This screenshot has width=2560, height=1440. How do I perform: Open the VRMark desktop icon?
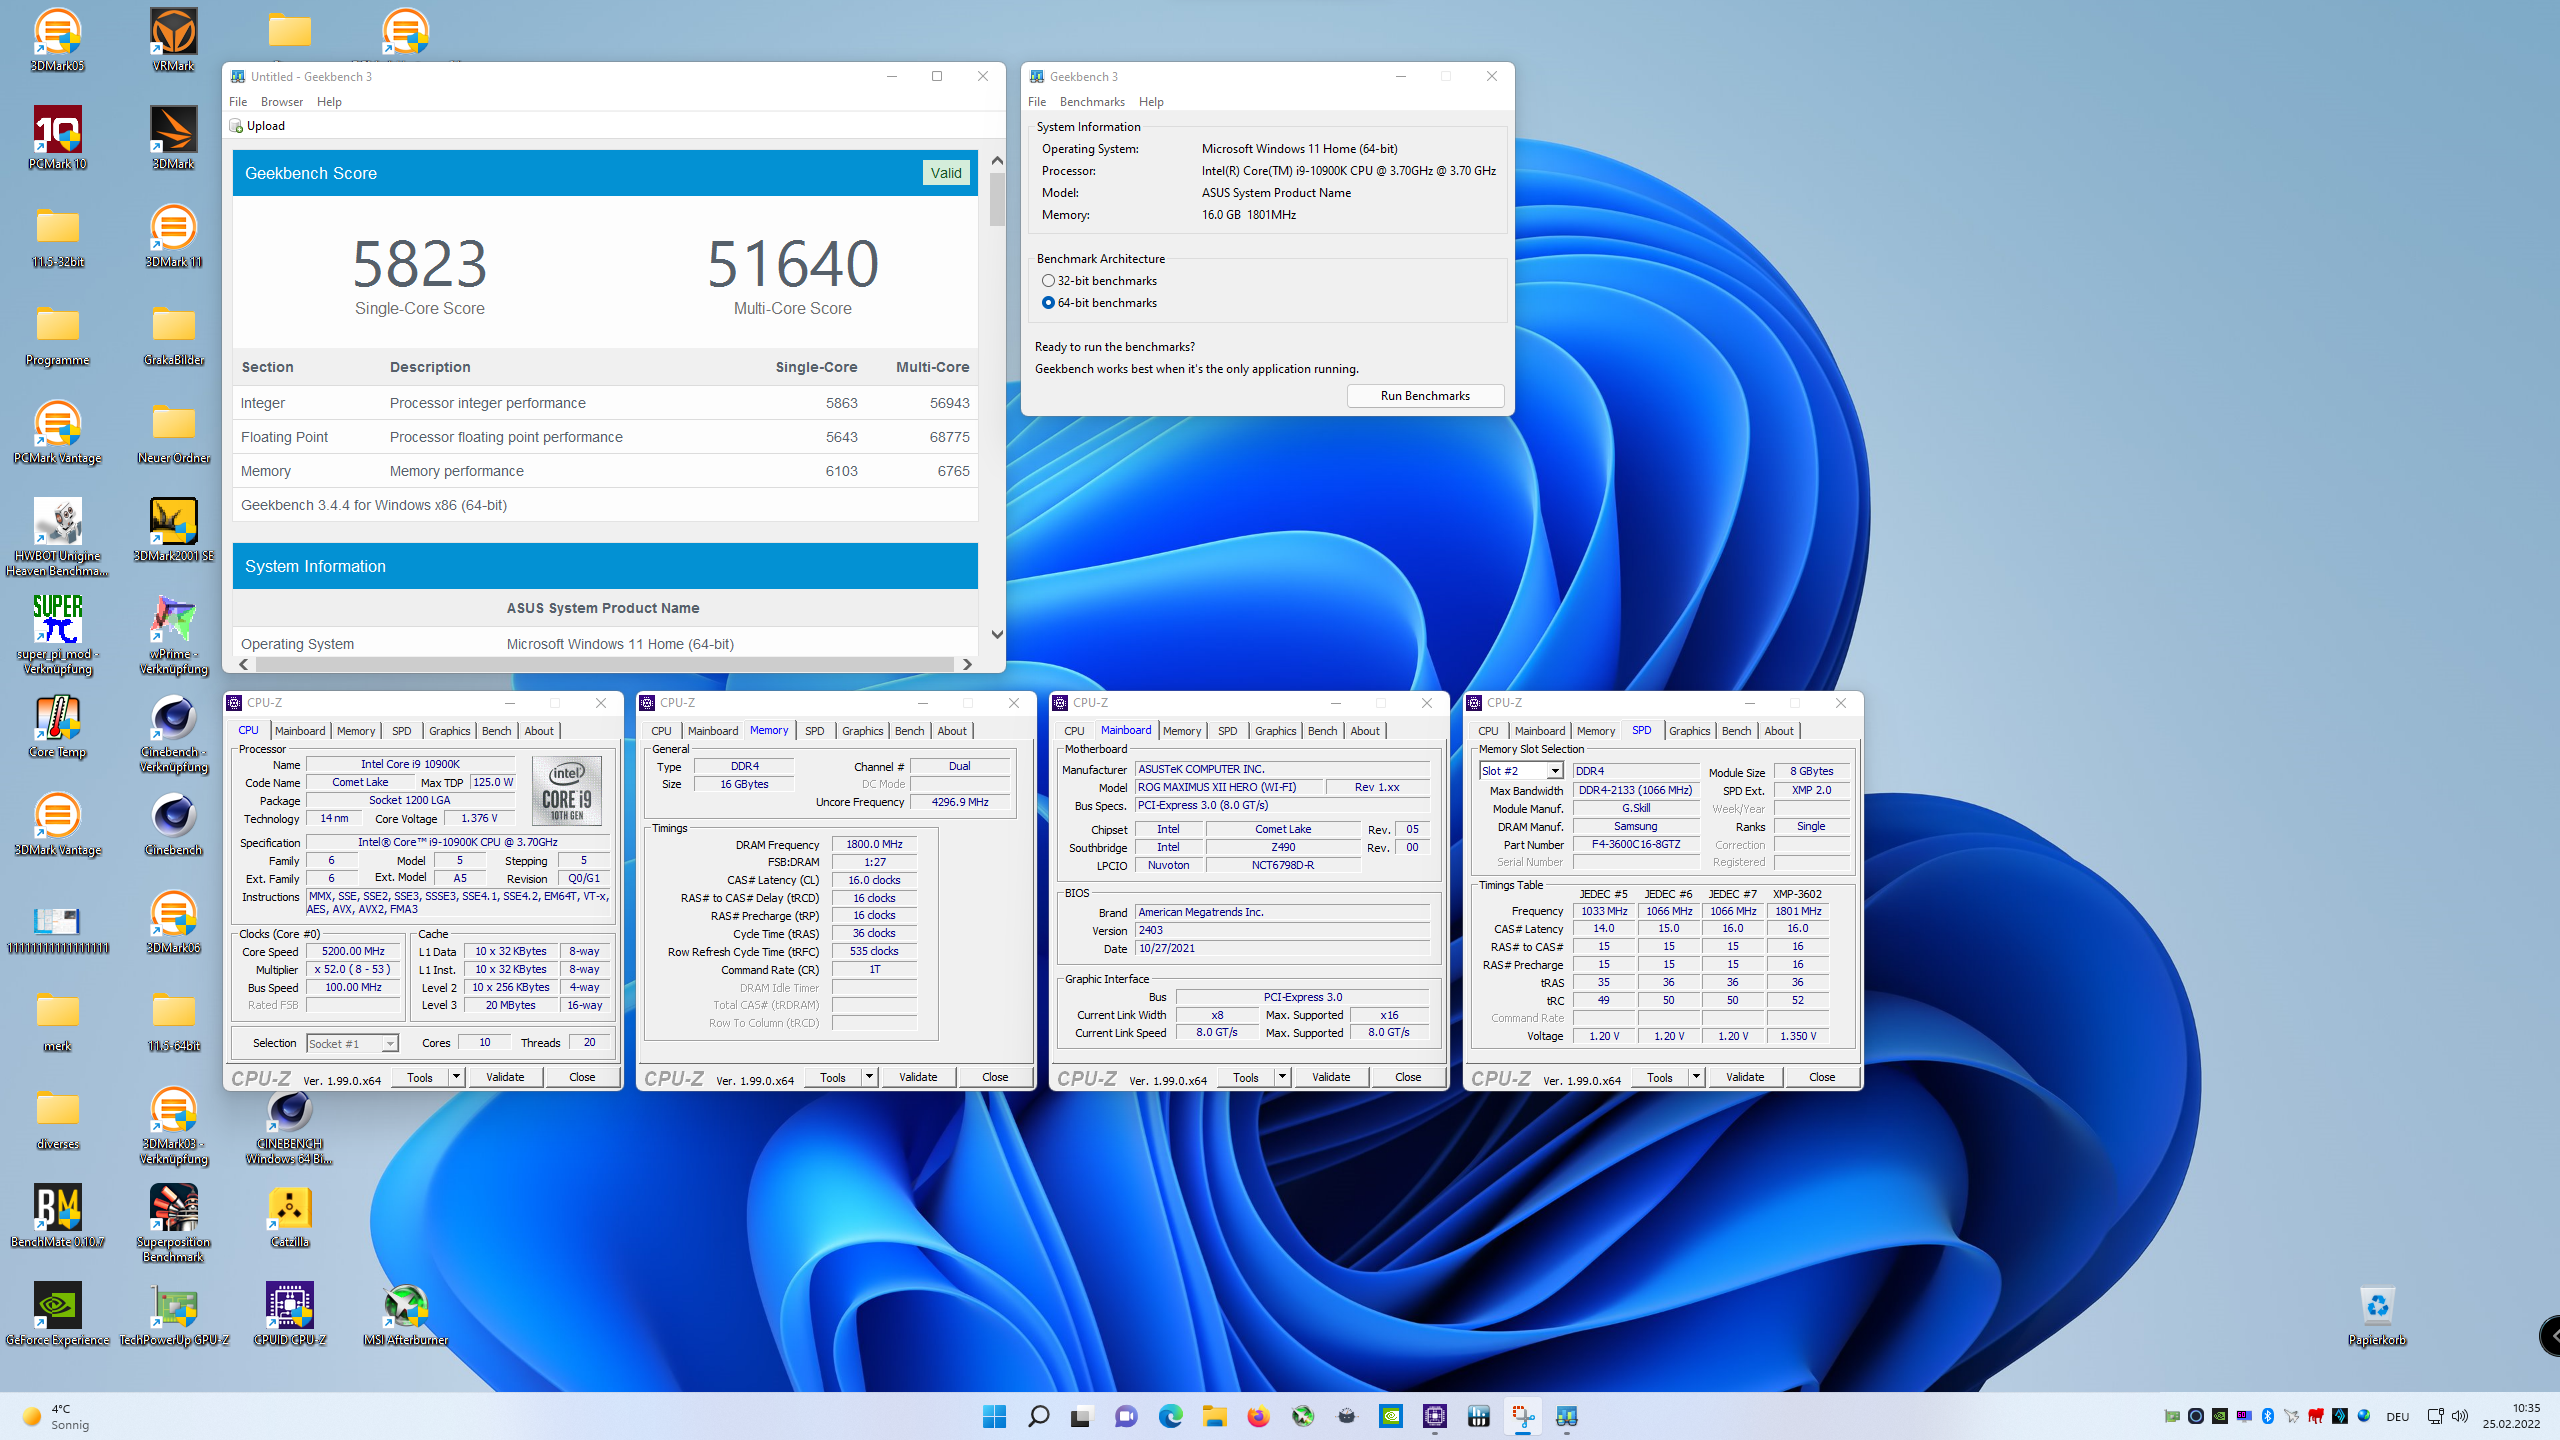pyautogui.click(x=173, y=40)
